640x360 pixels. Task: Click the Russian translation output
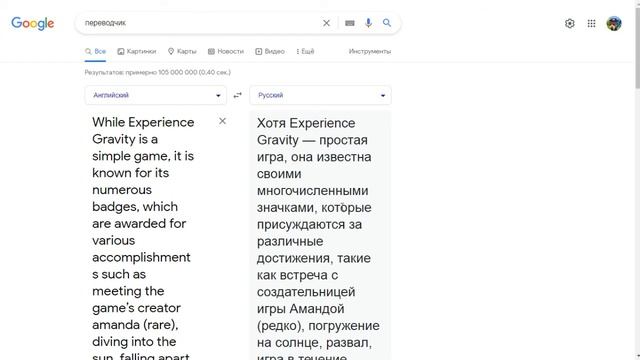point(320,236)
